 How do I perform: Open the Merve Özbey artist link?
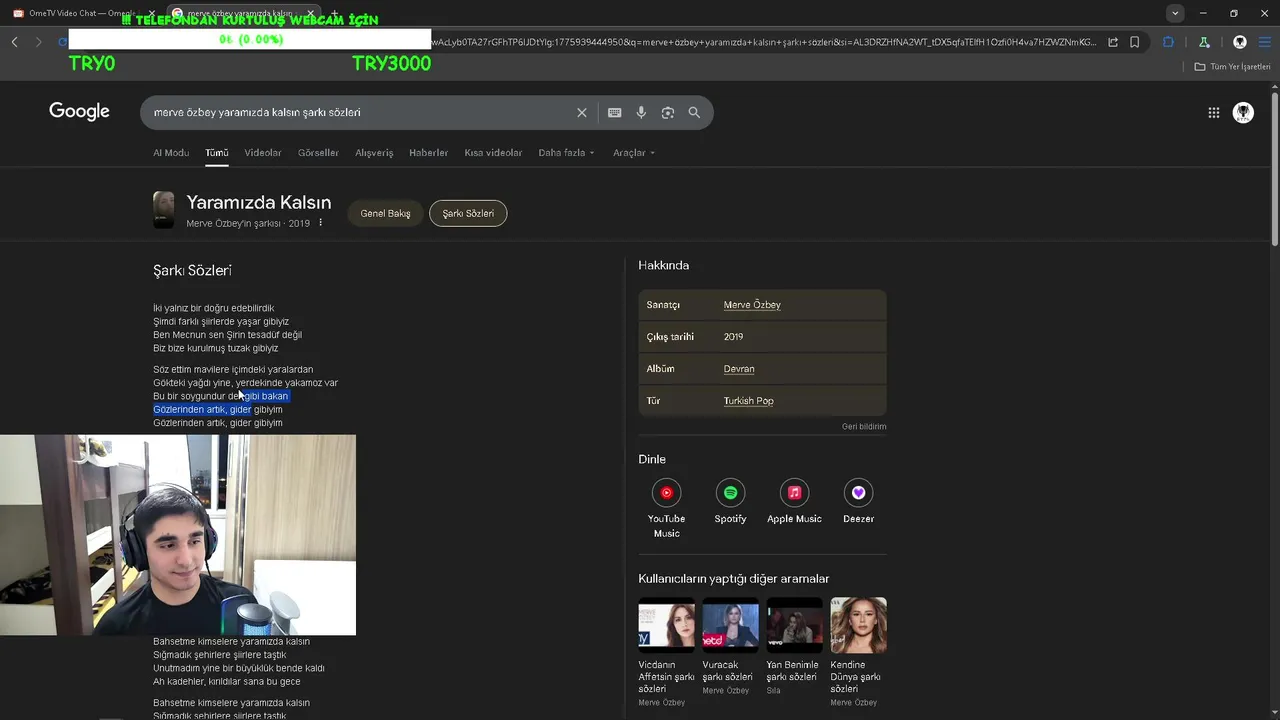[x=752, y=305]
